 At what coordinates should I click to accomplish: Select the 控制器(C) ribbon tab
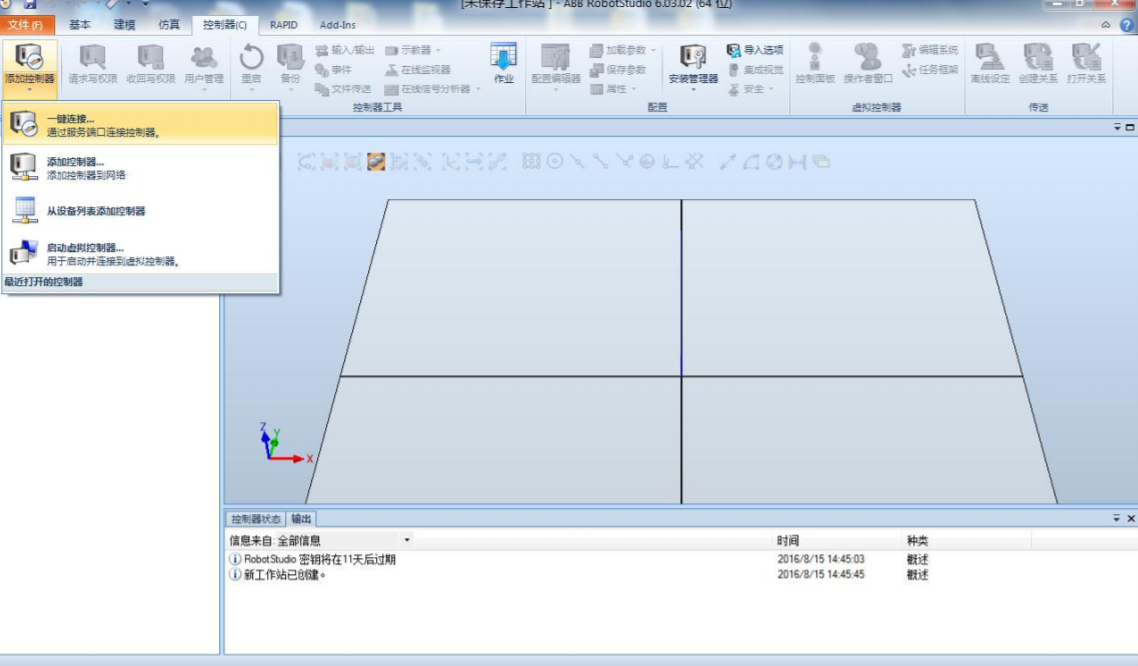coord(224,25)
